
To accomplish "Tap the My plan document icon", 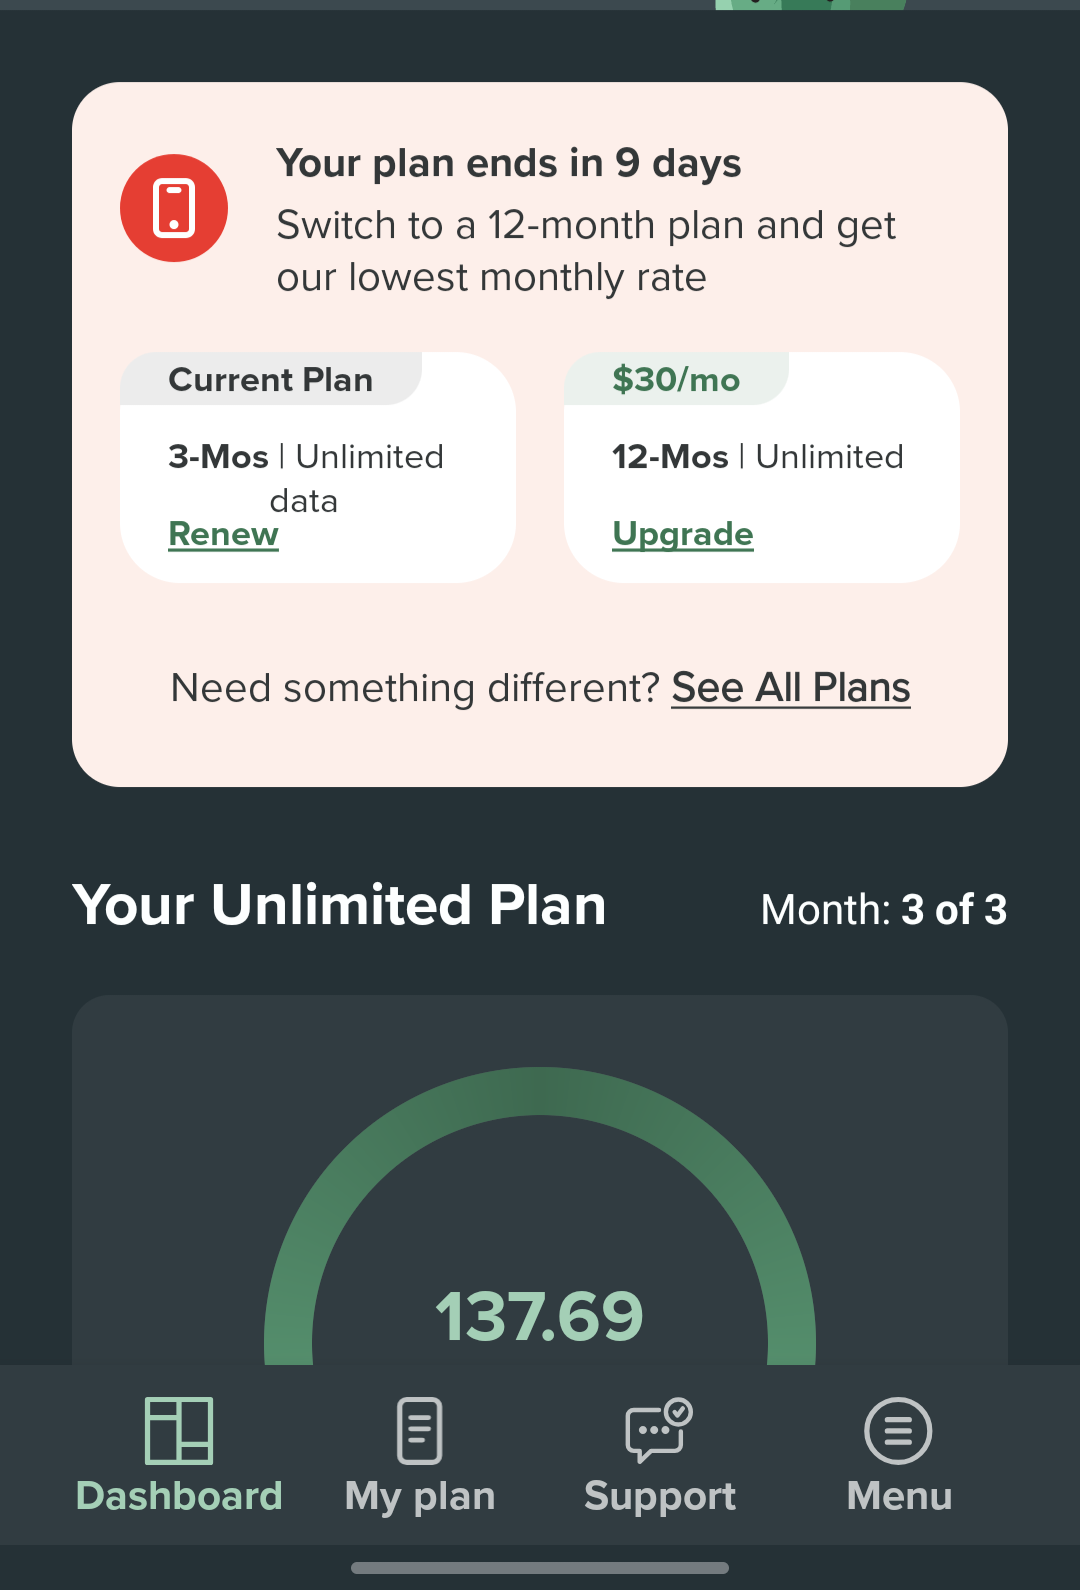I will click(x=420, y=1430).
